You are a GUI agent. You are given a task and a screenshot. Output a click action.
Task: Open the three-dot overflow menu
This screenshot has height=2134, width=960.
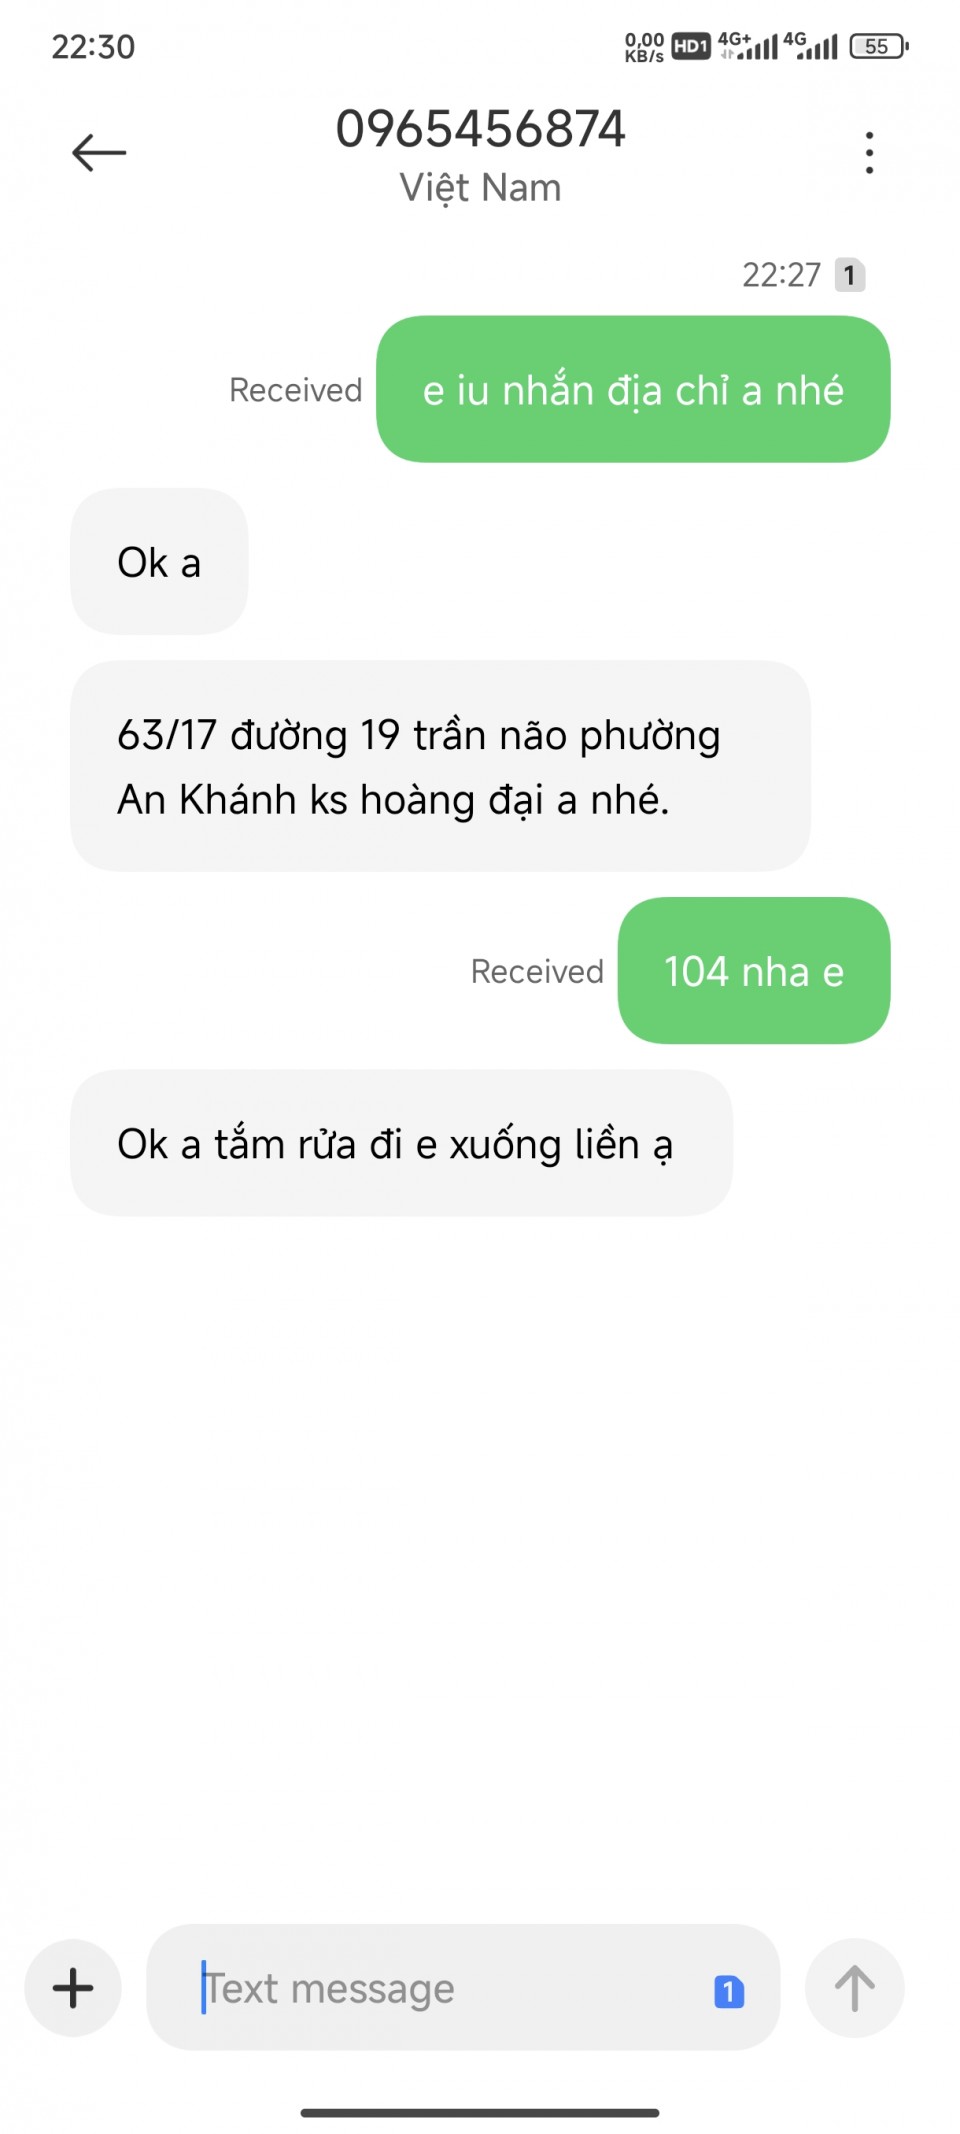tap(869, 153)
